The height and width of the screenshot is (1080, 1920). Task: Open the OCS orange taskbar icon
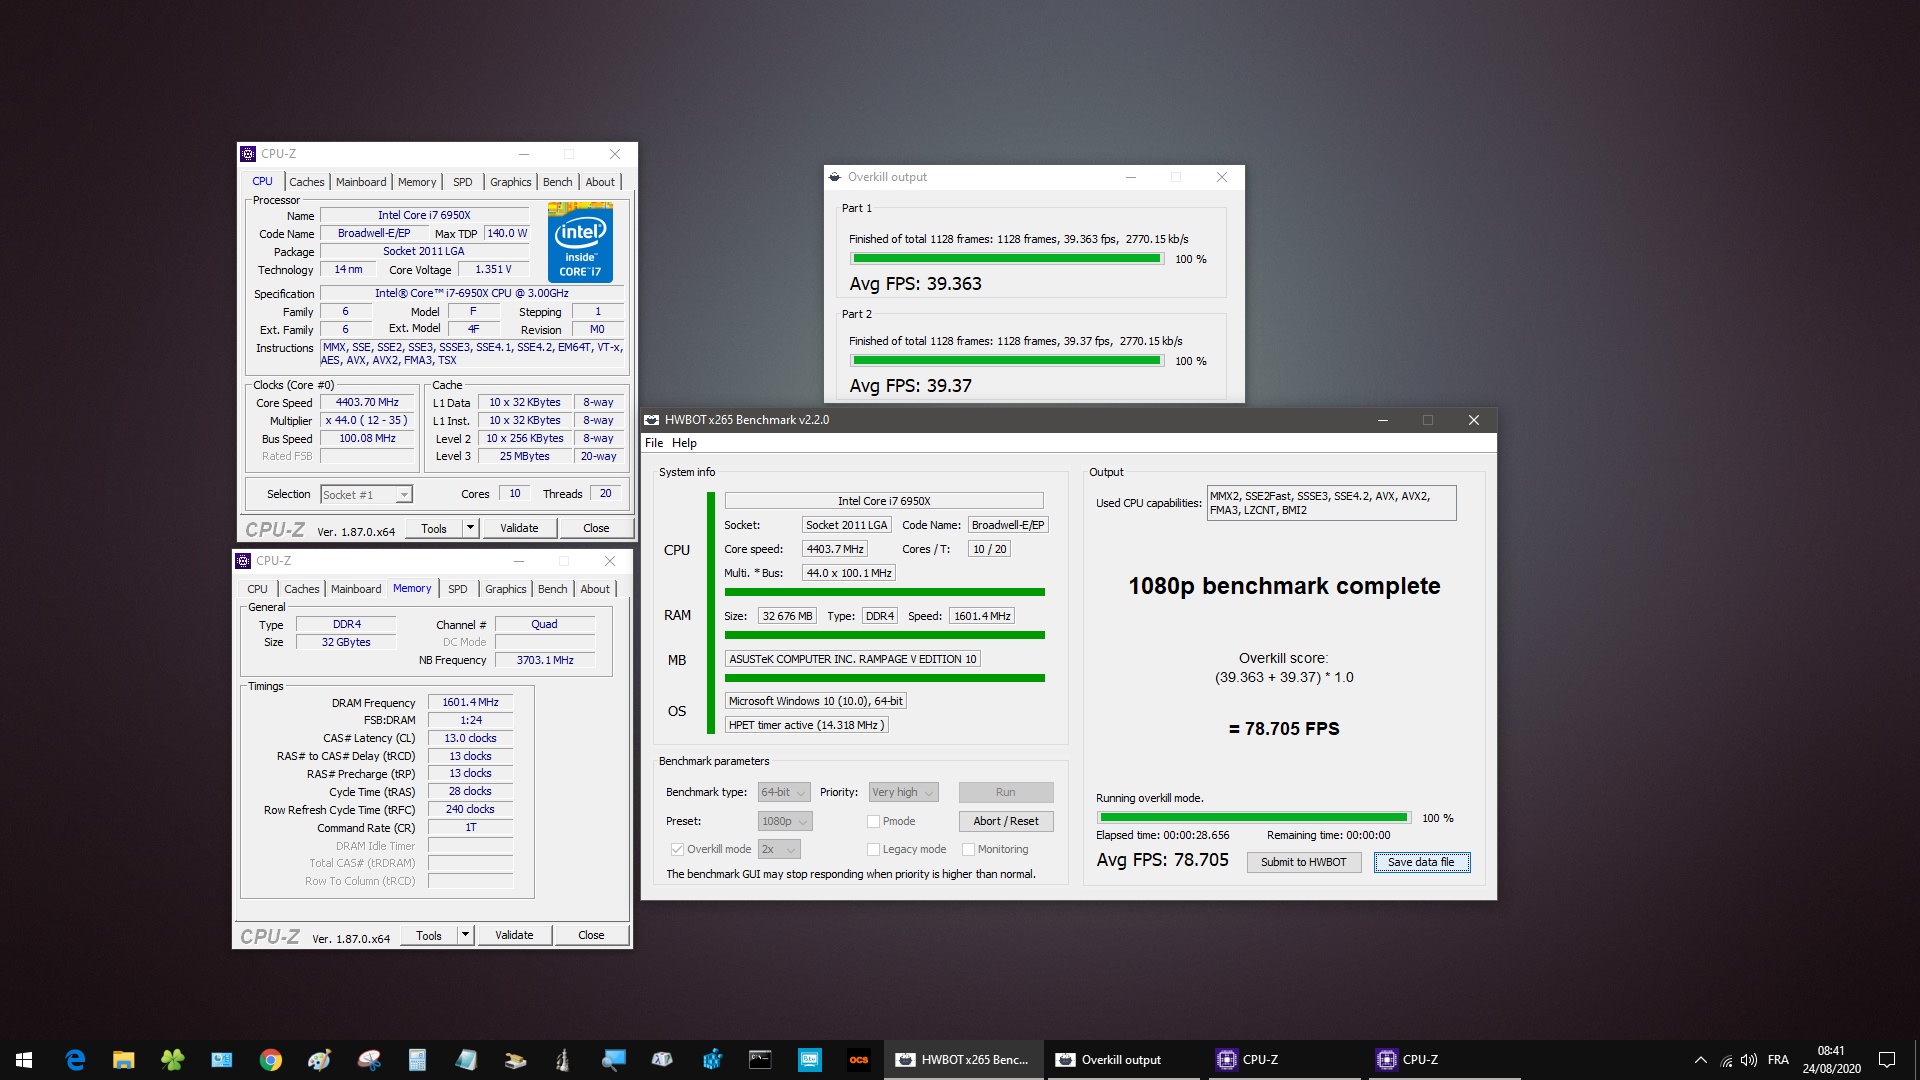[858, 1060]
